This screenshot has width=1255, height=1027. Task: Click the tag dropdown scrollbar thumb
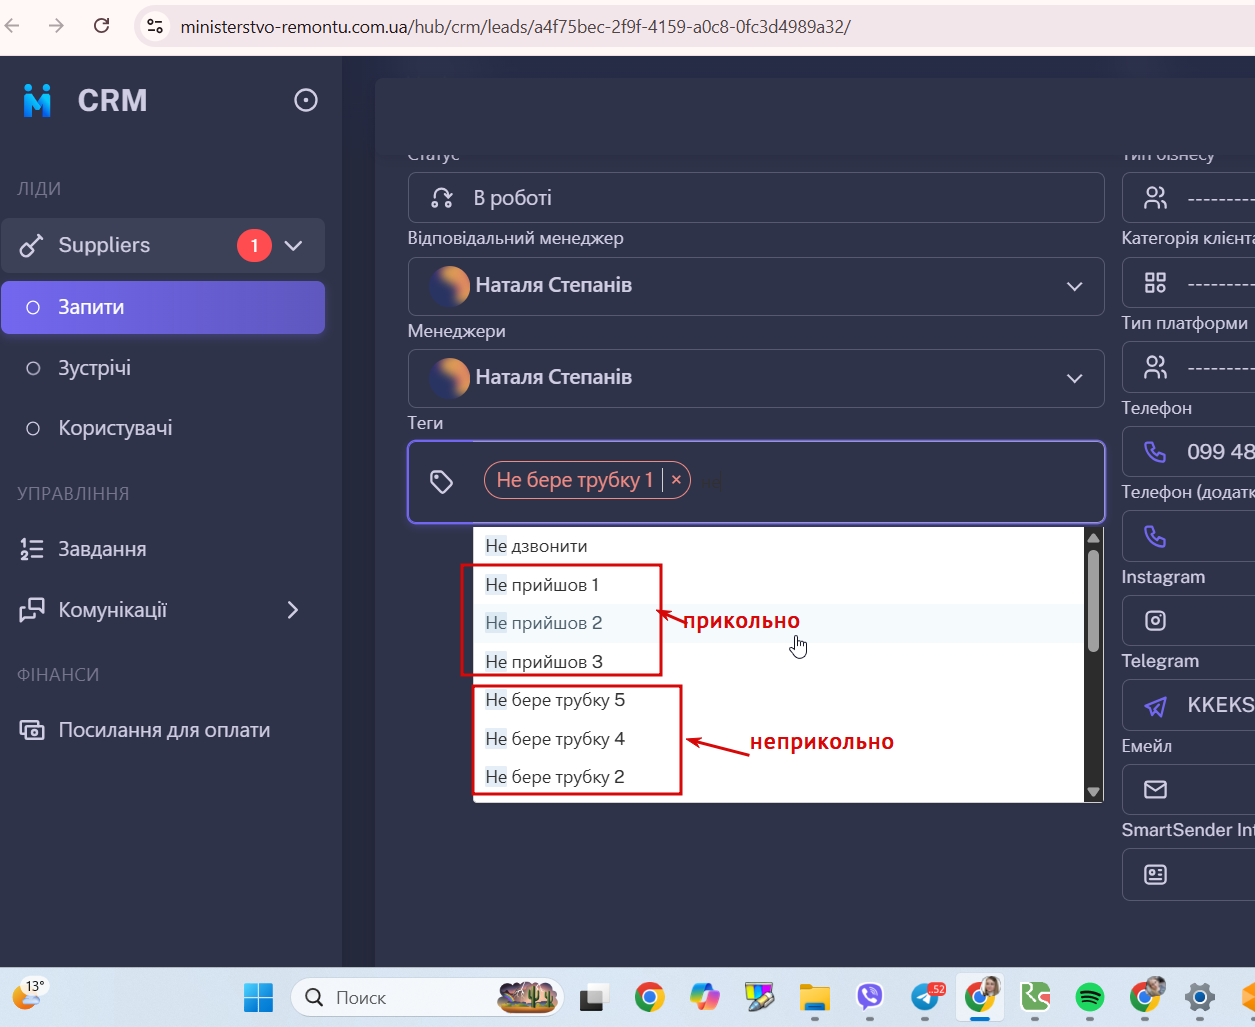(x=1094, y=601)
